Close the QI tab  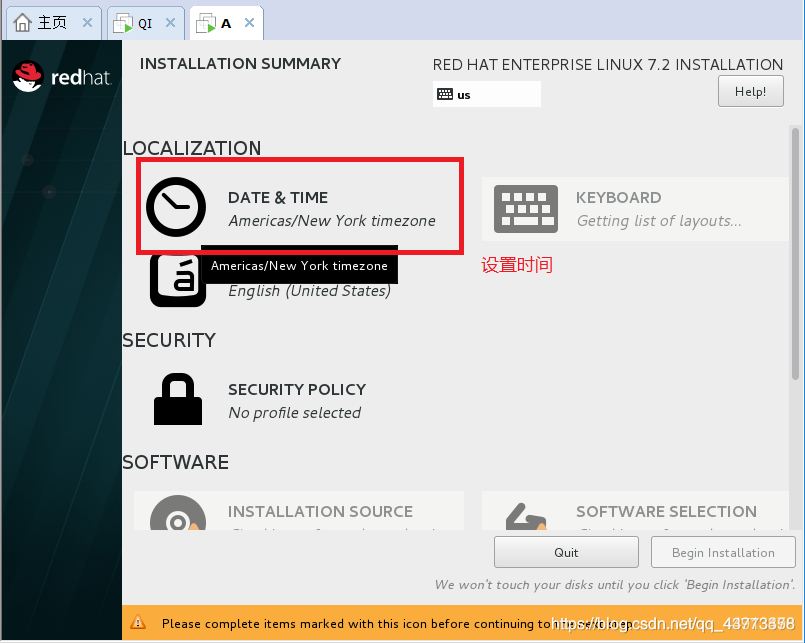click(170, 23)
